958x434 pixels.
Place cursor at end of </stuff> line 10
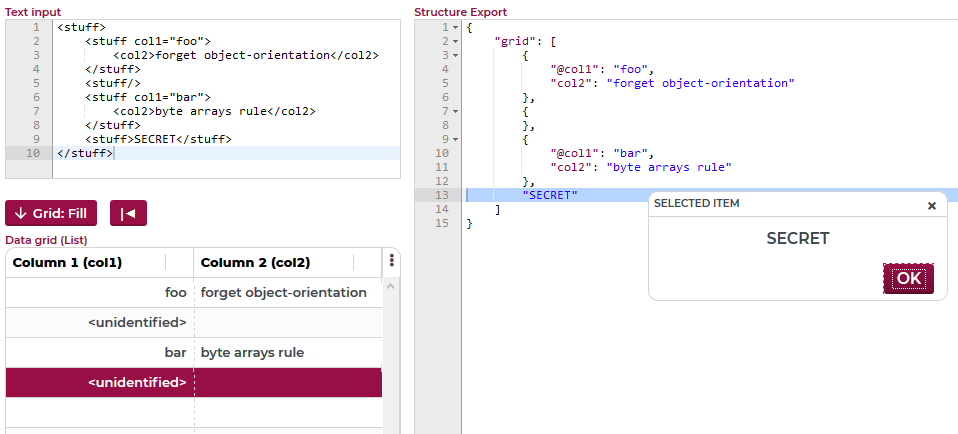(x=114, y=153)
